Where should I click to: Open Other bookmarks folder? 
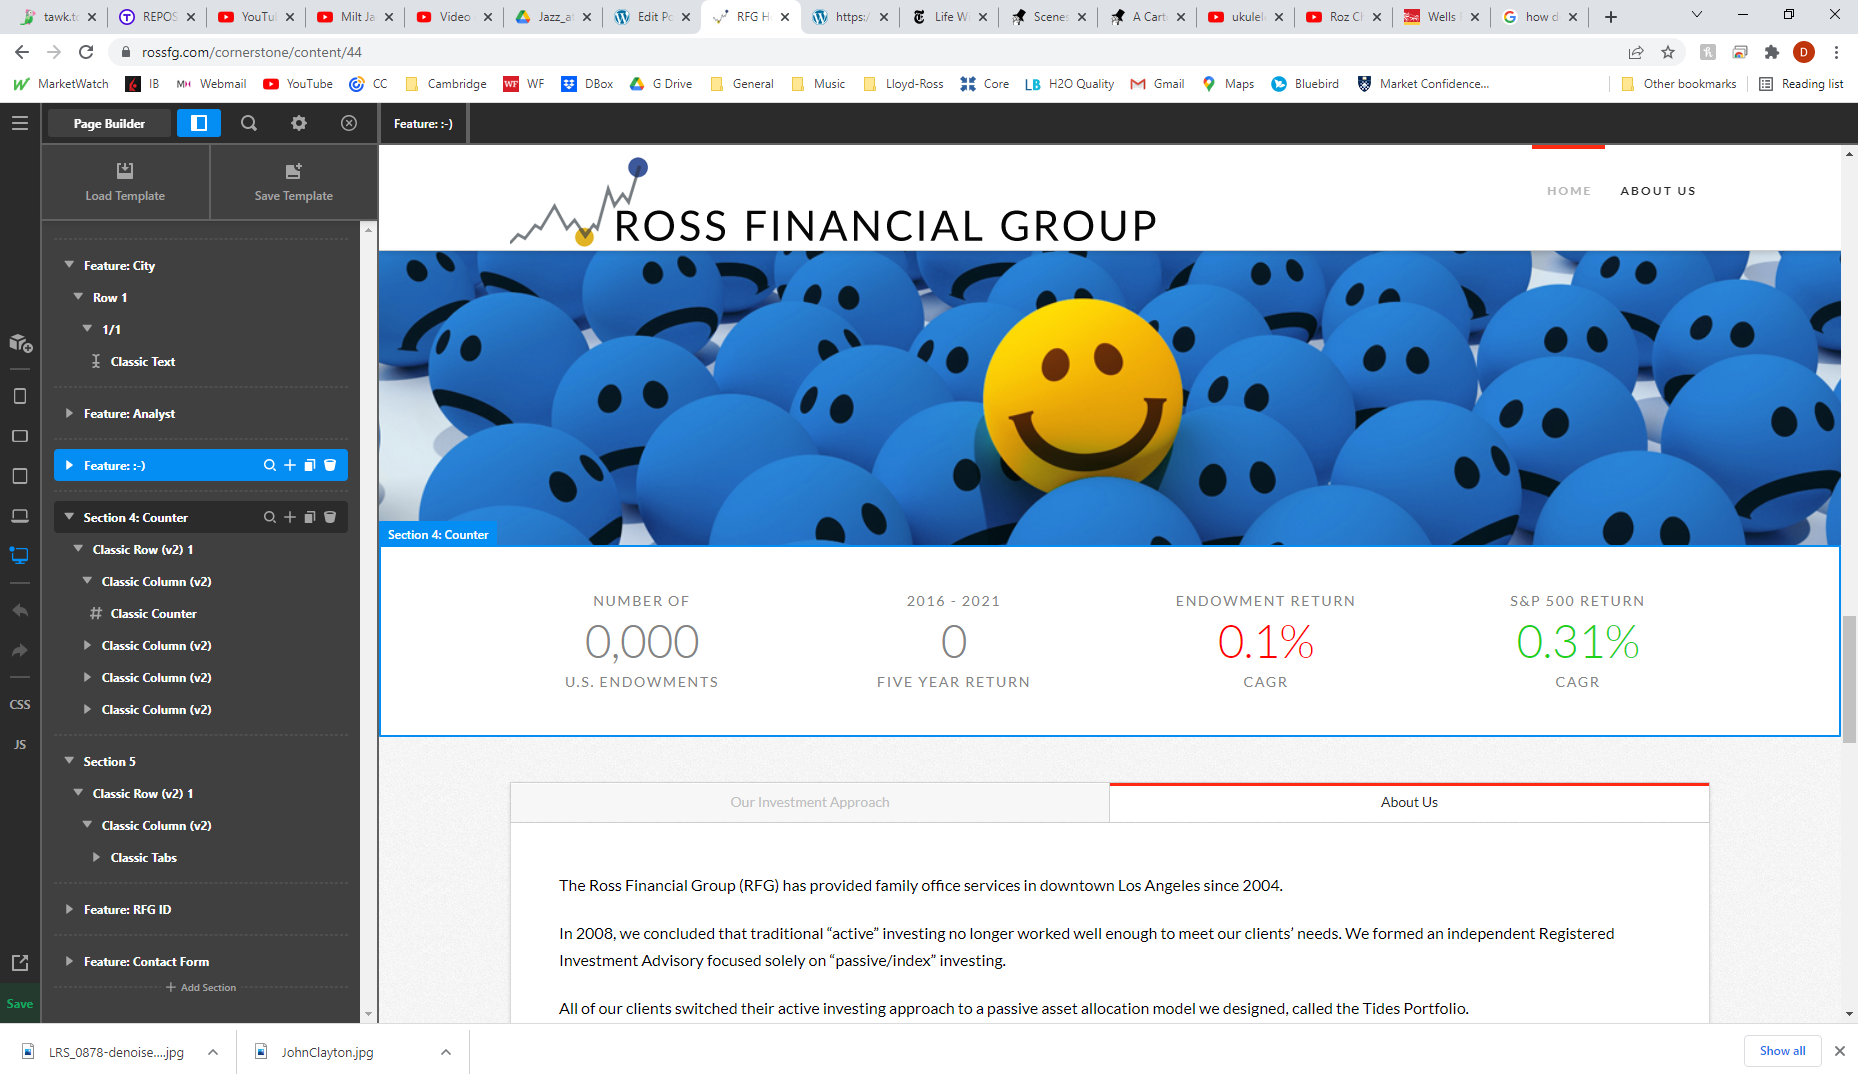[x=1678, y=84]
